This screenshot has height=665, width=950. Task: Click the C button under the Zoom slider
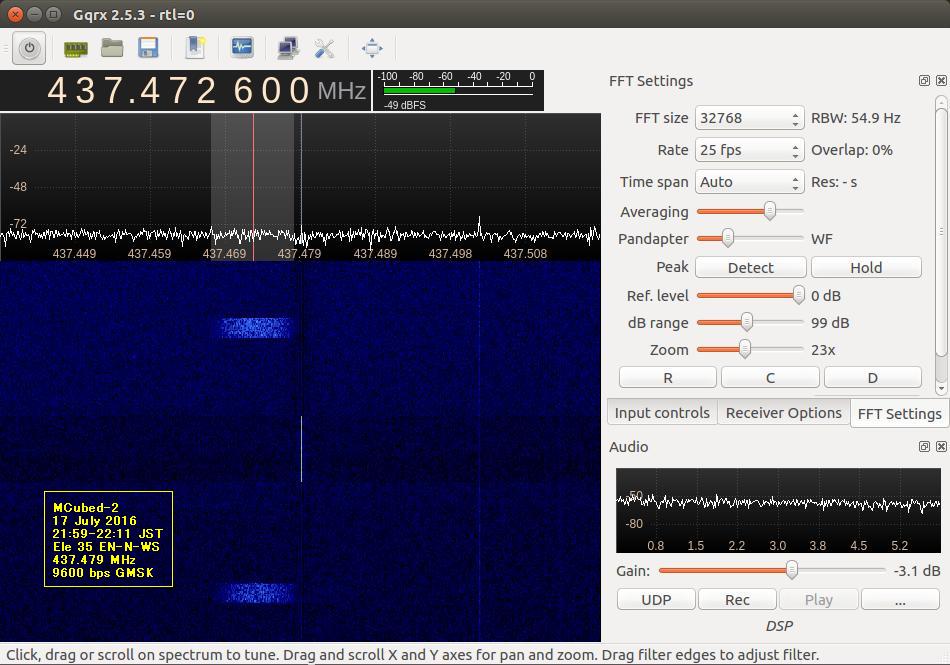pos(770,378)
